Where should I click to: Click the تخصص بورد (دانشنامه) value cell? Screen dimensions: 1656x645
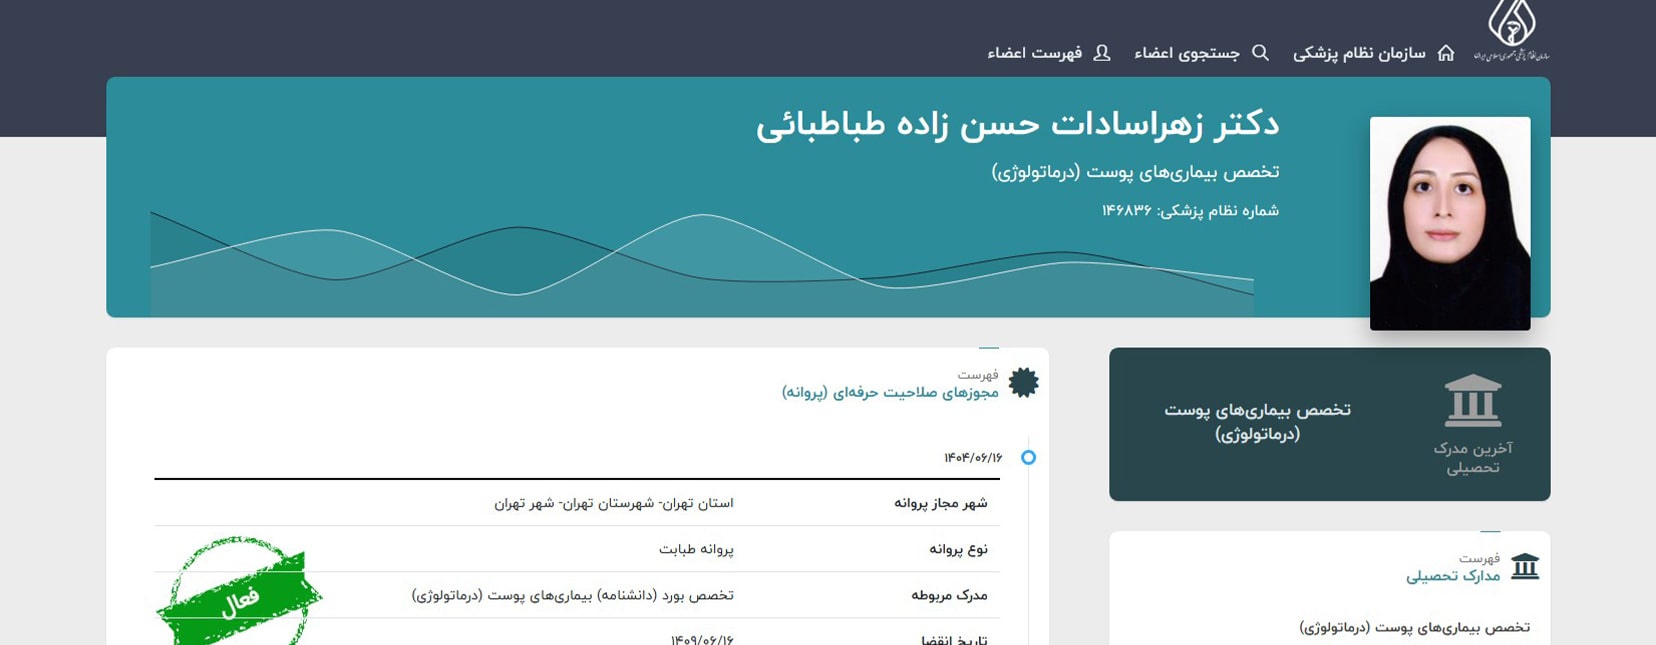click(x=572, y=595)
